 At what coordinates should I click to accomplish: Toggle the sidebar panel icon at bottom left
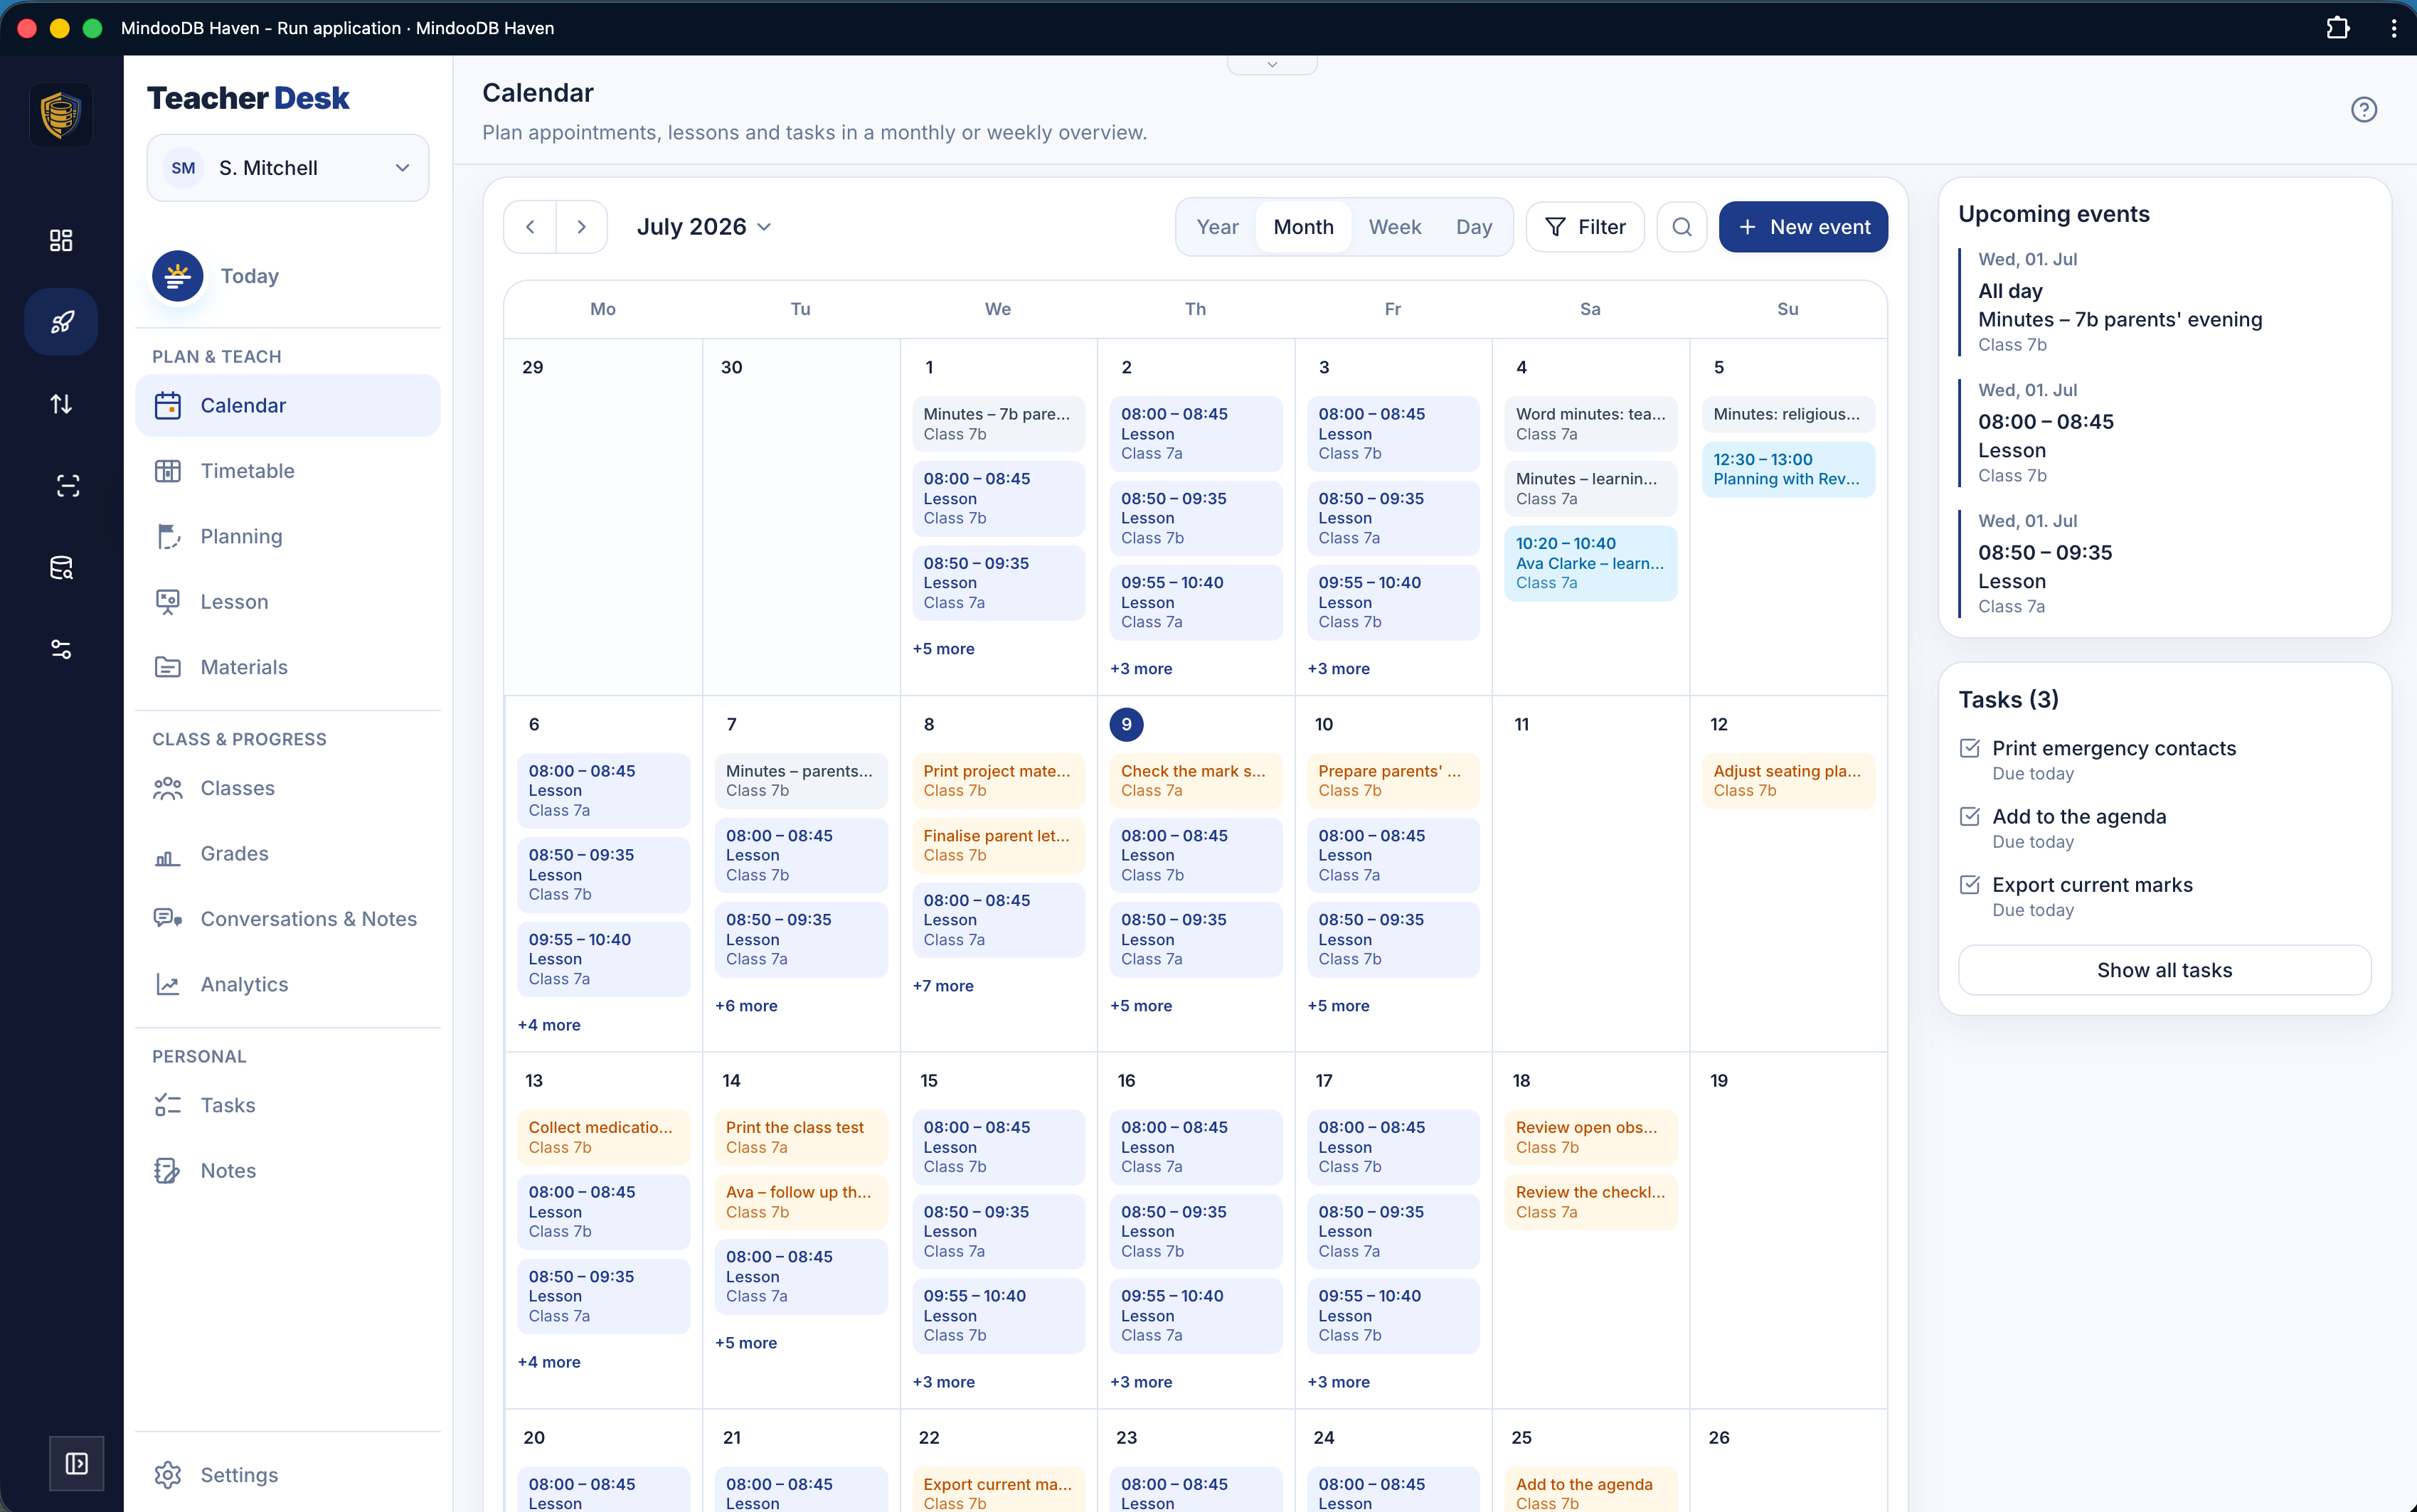pyautogui.click(x=77, y=1464)
